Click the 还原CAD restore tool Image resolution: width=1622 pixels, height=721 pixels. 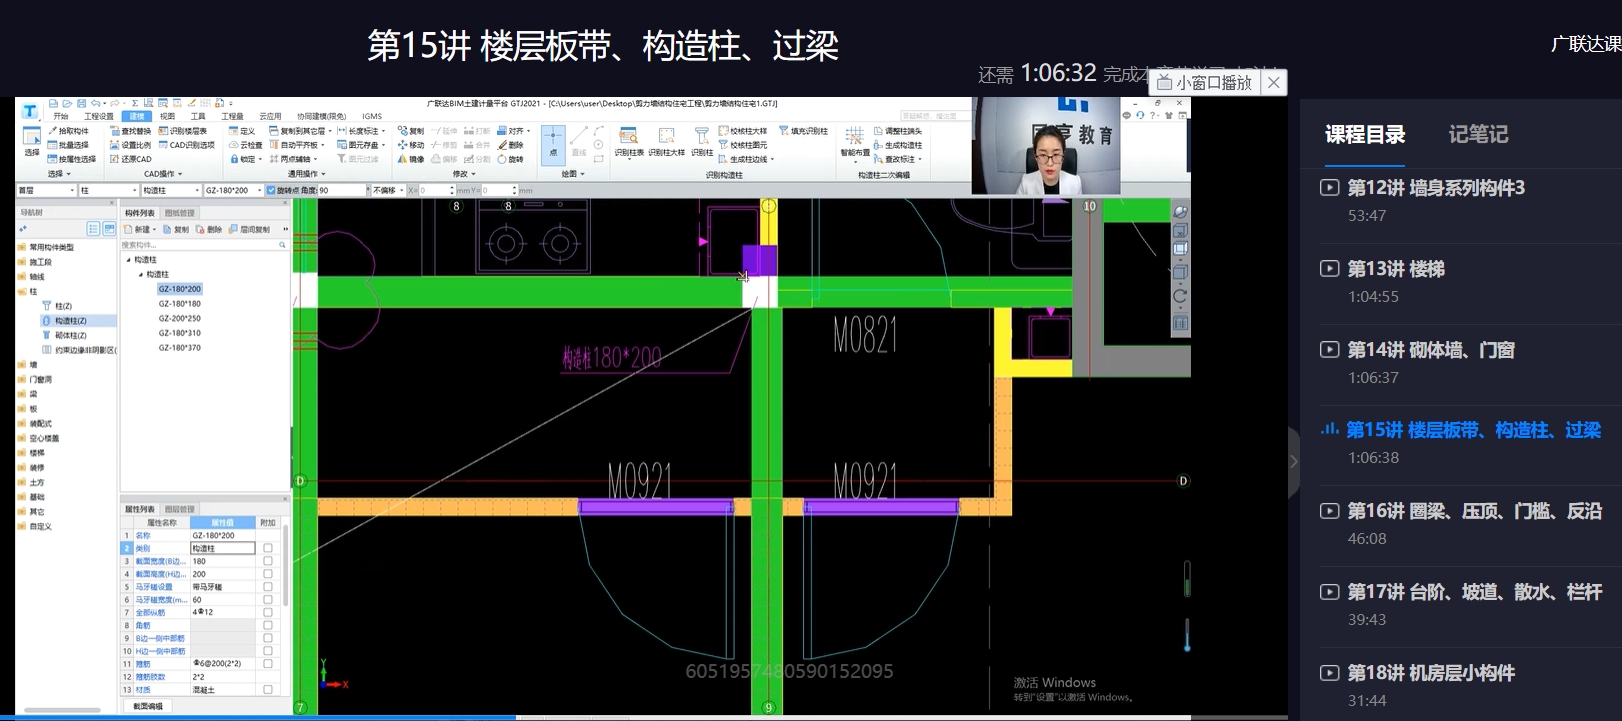pyautogui.click(x=131, y=159)
